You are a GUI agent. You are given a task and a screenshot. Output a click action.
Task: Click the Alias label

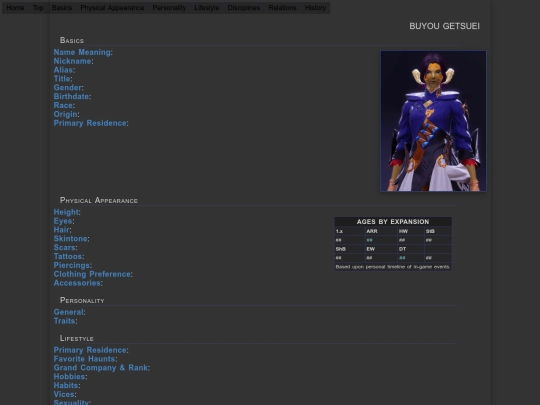pyautogui.click(x=63, y=70)
